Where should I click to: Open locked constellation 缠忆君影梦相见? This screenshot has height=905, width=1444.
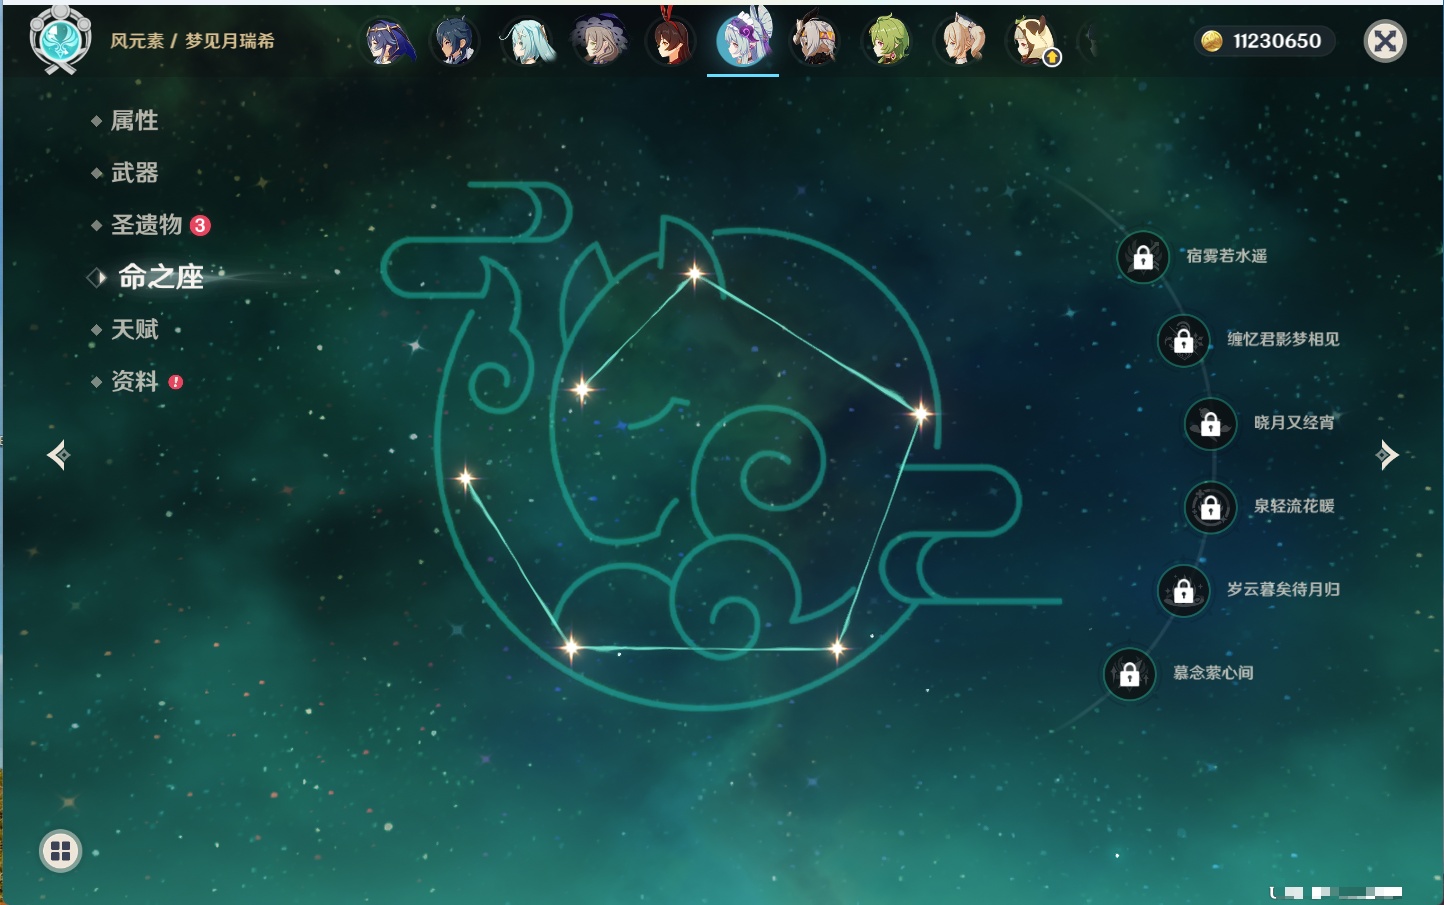click(1184, 340)
